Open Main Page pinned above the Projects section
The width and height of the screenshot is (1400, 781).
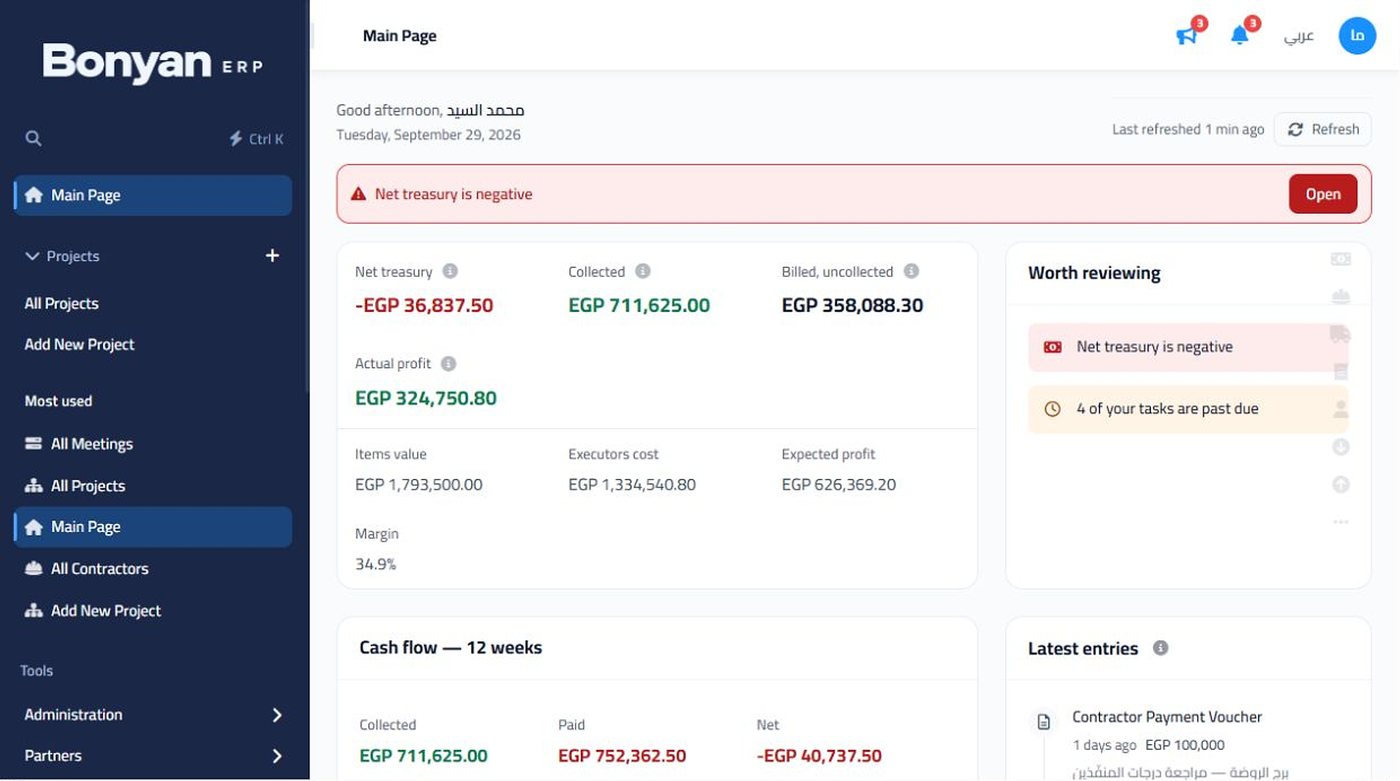152,195
